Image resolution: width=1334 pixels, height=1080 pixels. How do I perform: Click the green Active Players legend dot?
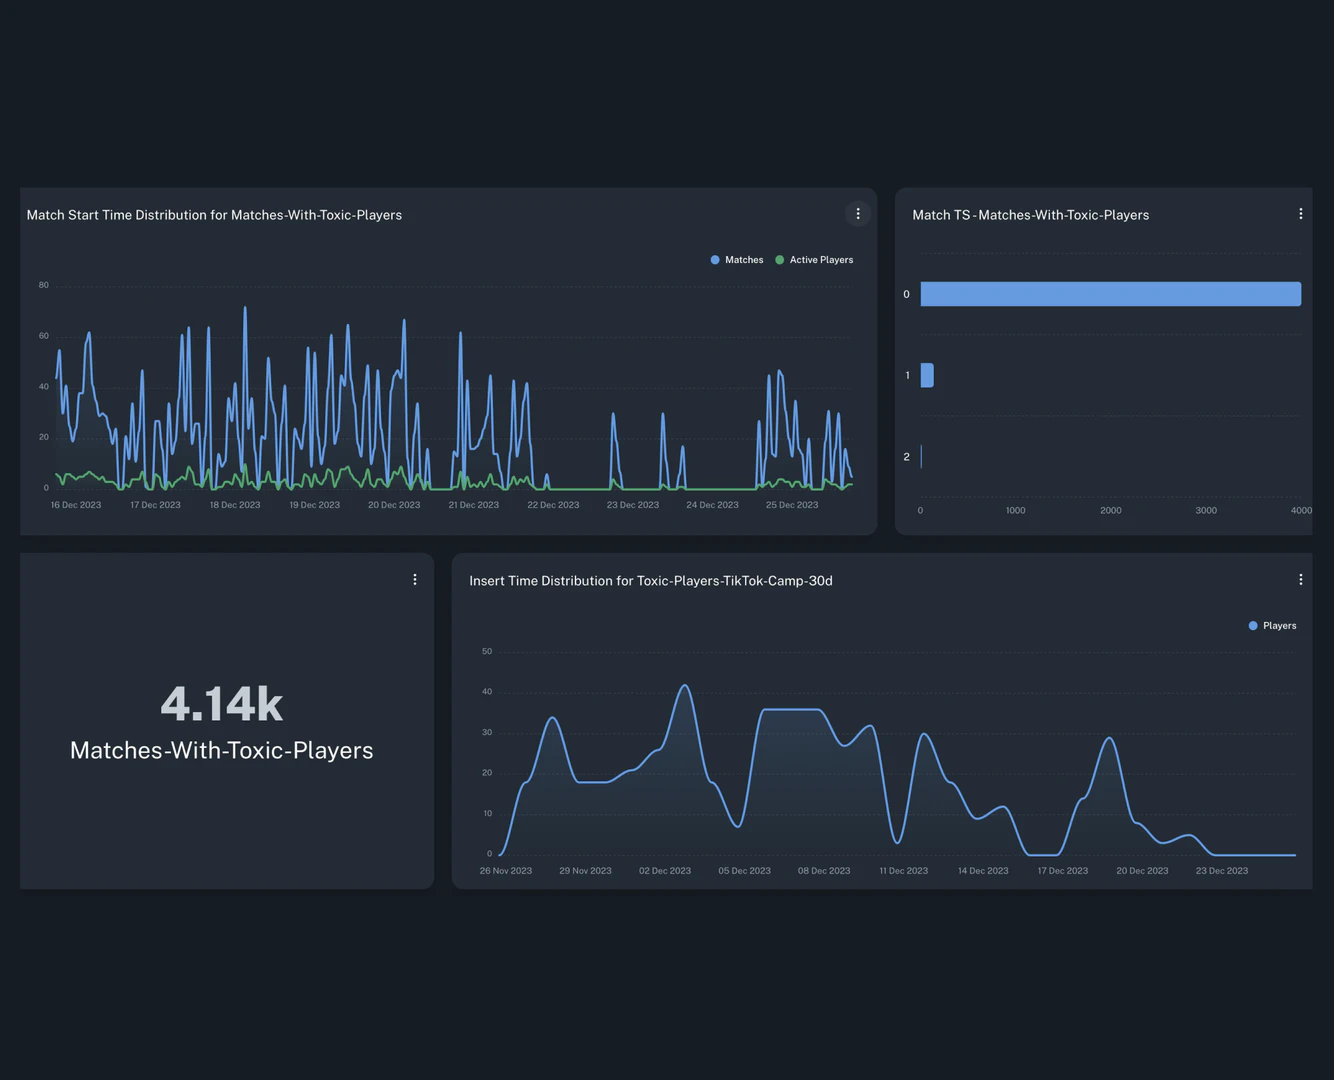tap(779, 259)
